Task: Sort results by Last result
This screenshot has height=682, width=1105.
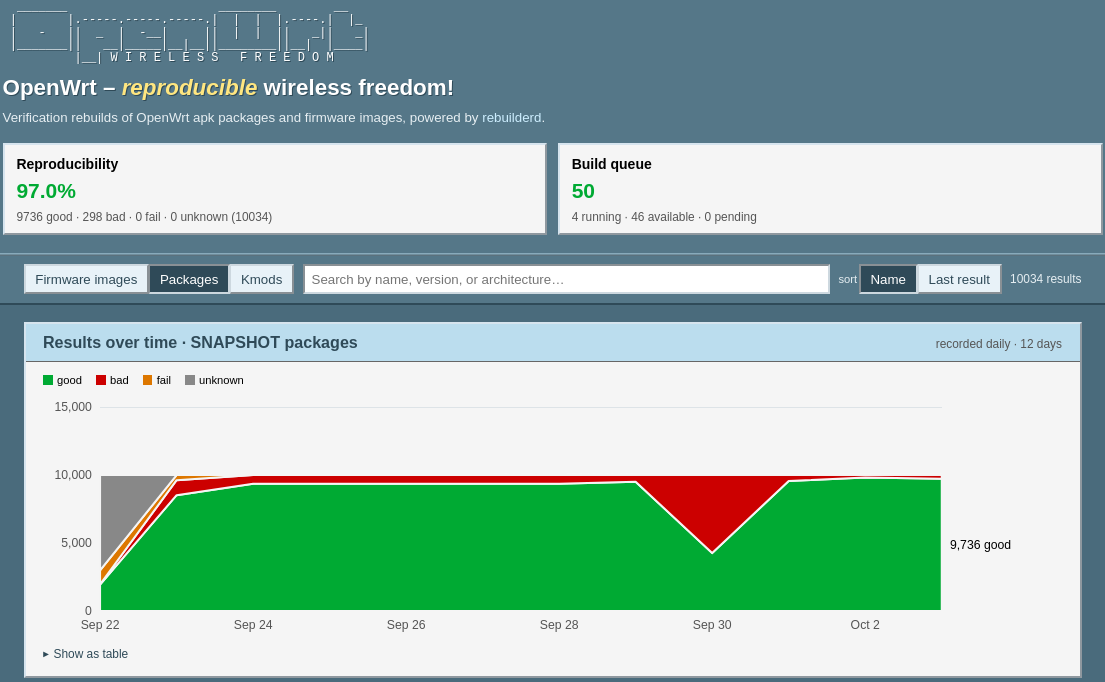Action: (x=959, y=280)
